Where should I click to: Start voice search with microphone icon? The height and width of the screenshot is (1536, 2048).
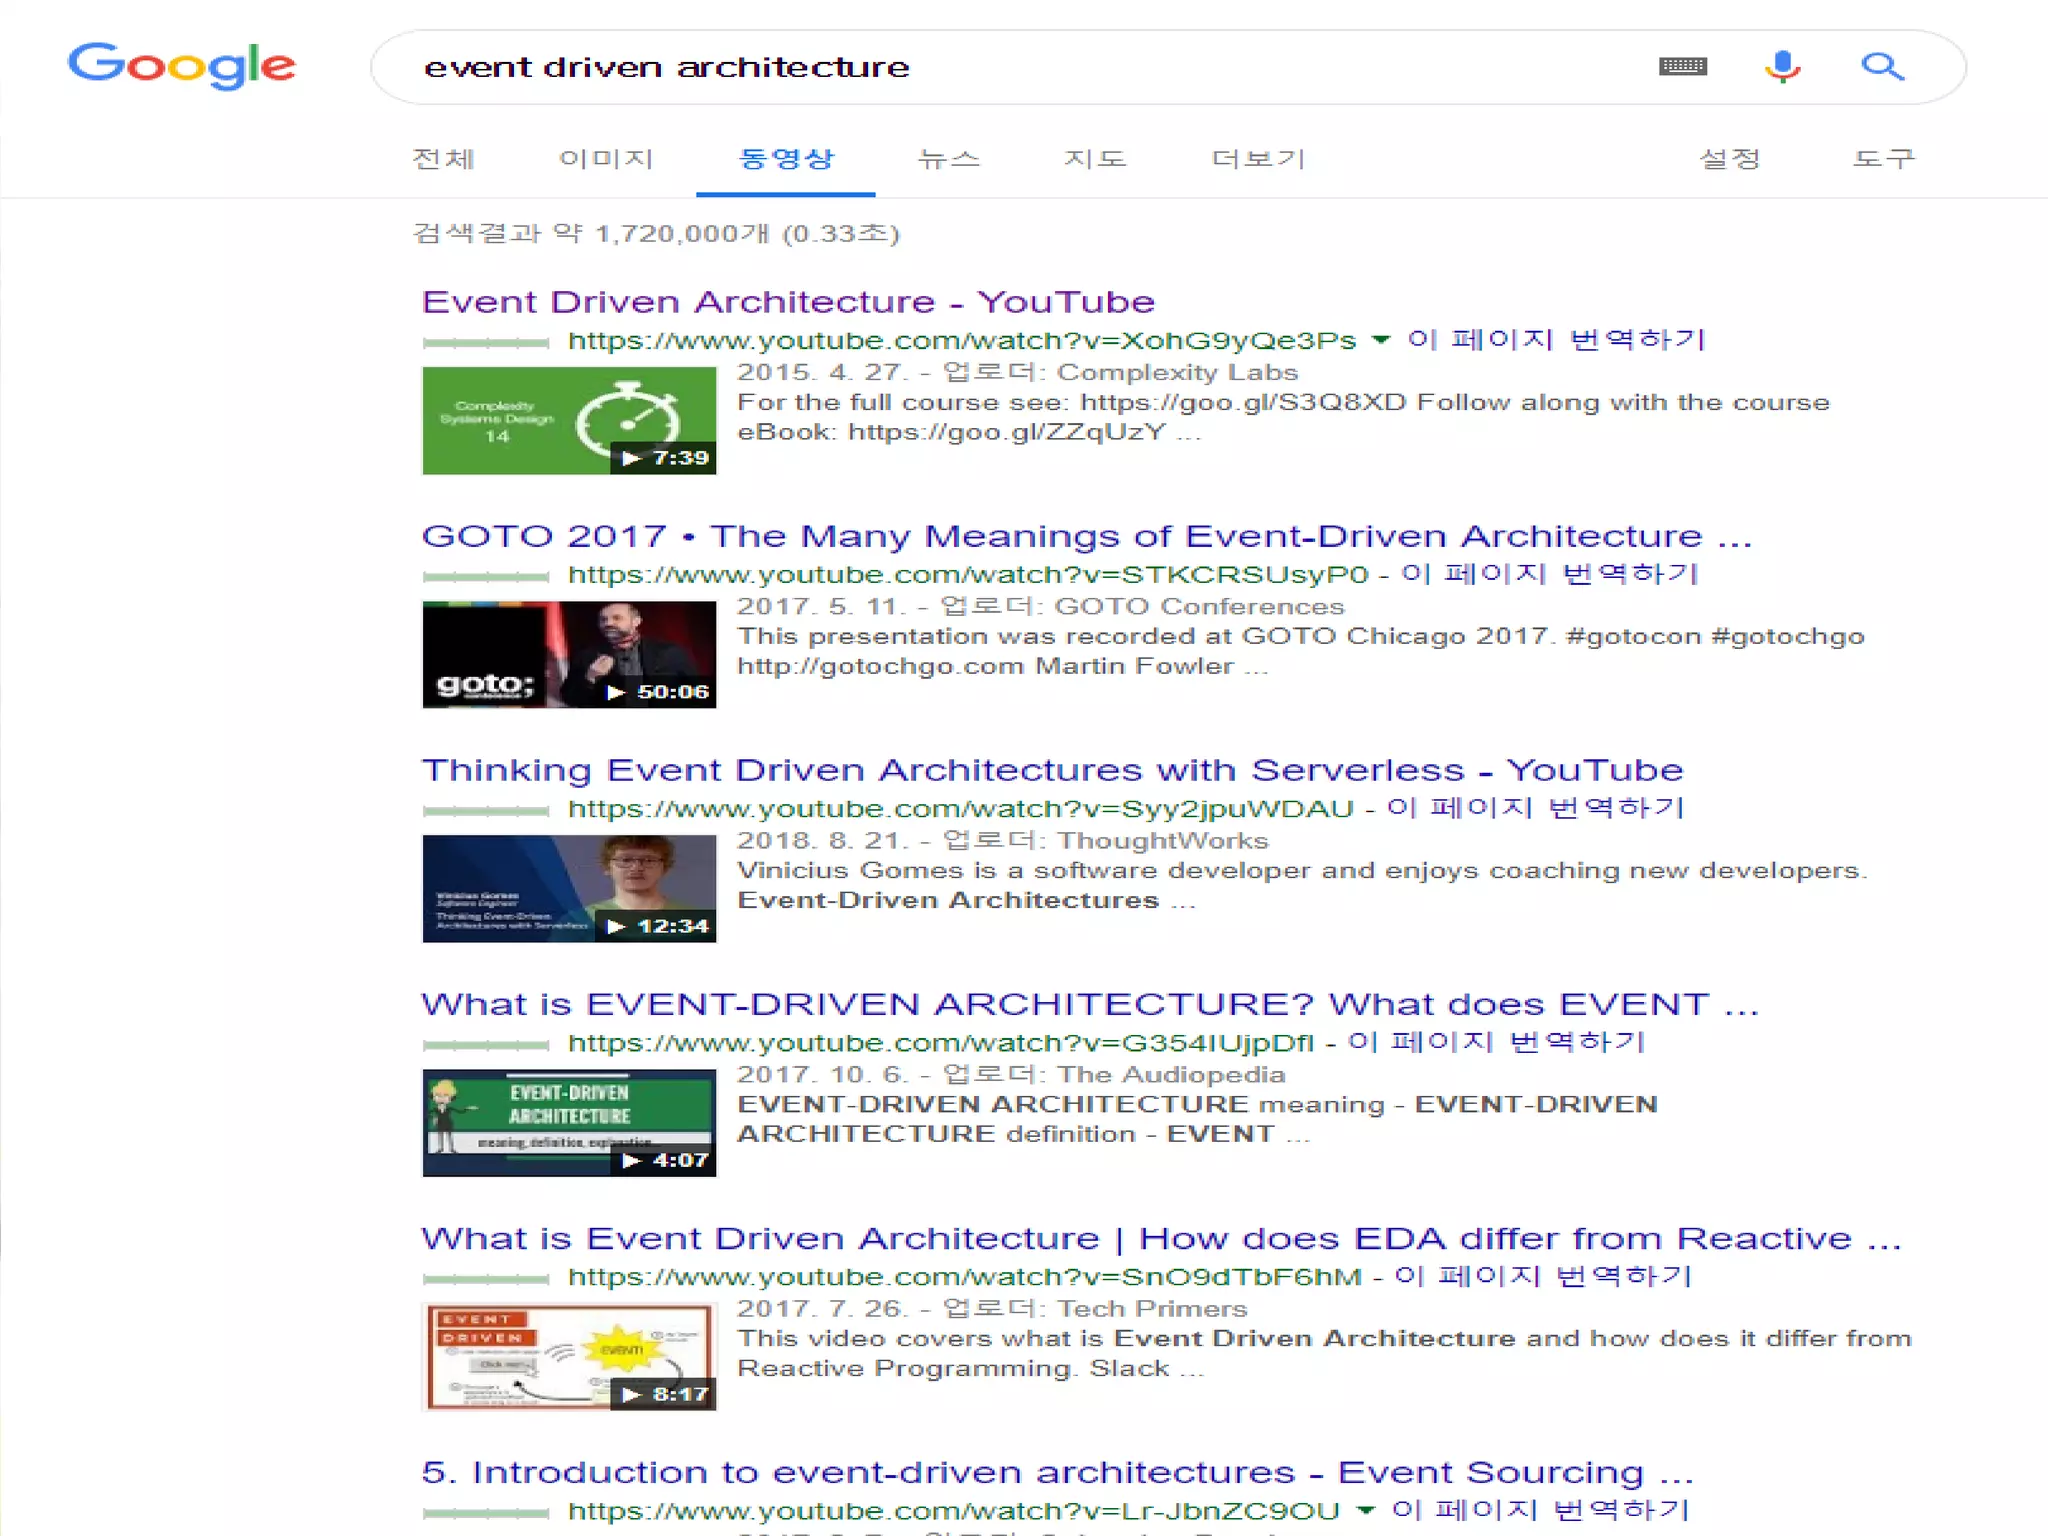(1781, 67)
